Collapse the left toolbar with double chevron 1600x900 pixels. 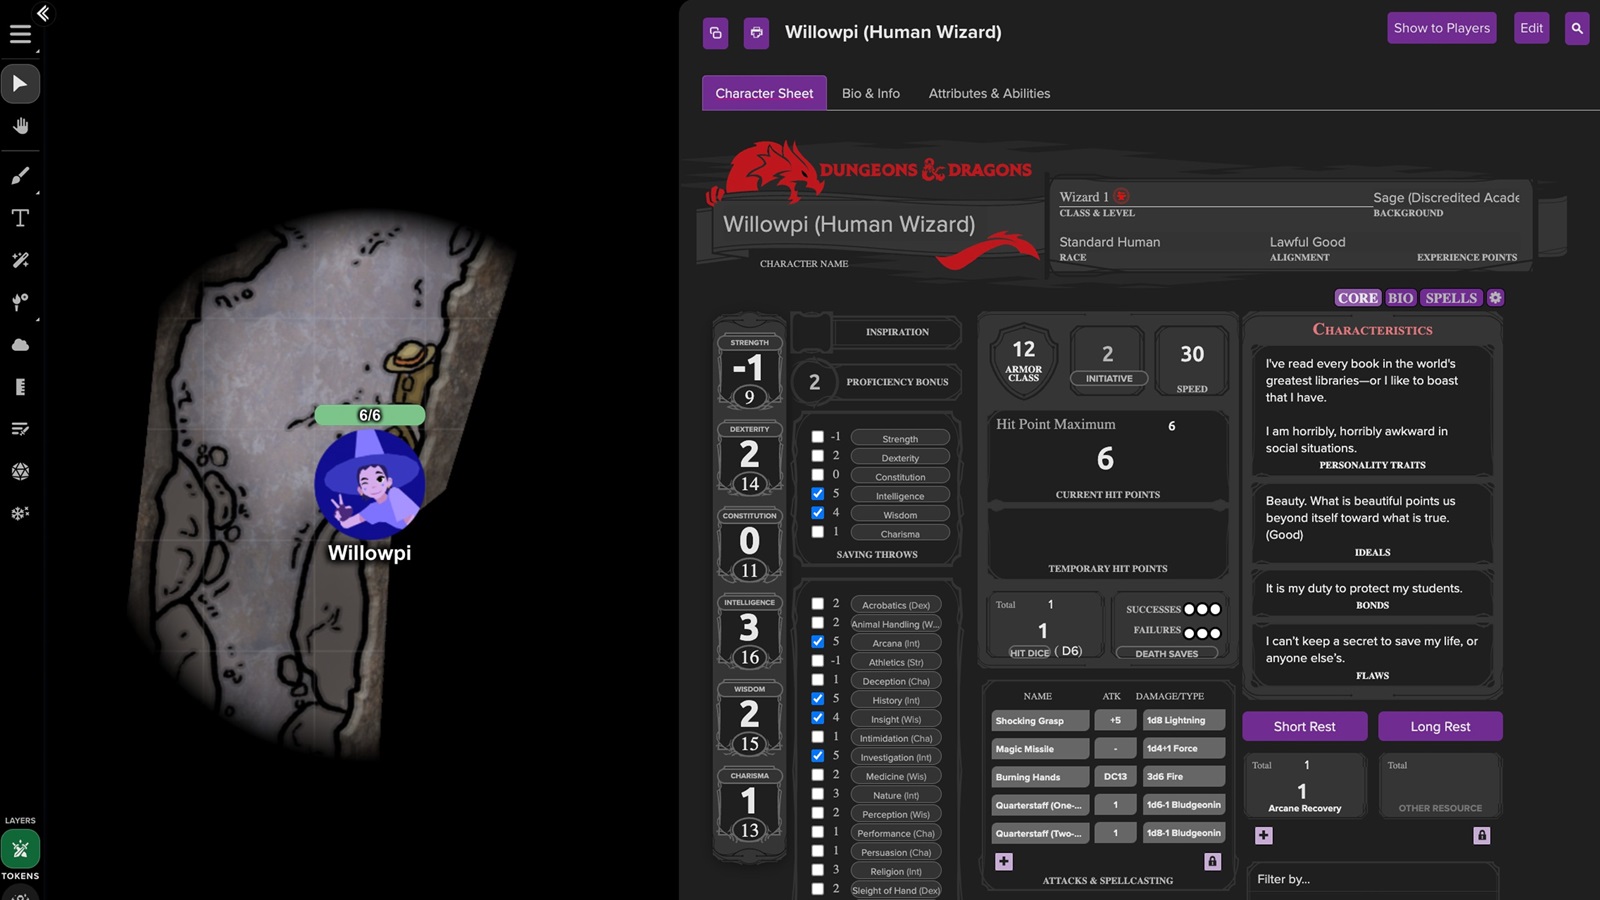pyautogui.click(x=43, y=12)
